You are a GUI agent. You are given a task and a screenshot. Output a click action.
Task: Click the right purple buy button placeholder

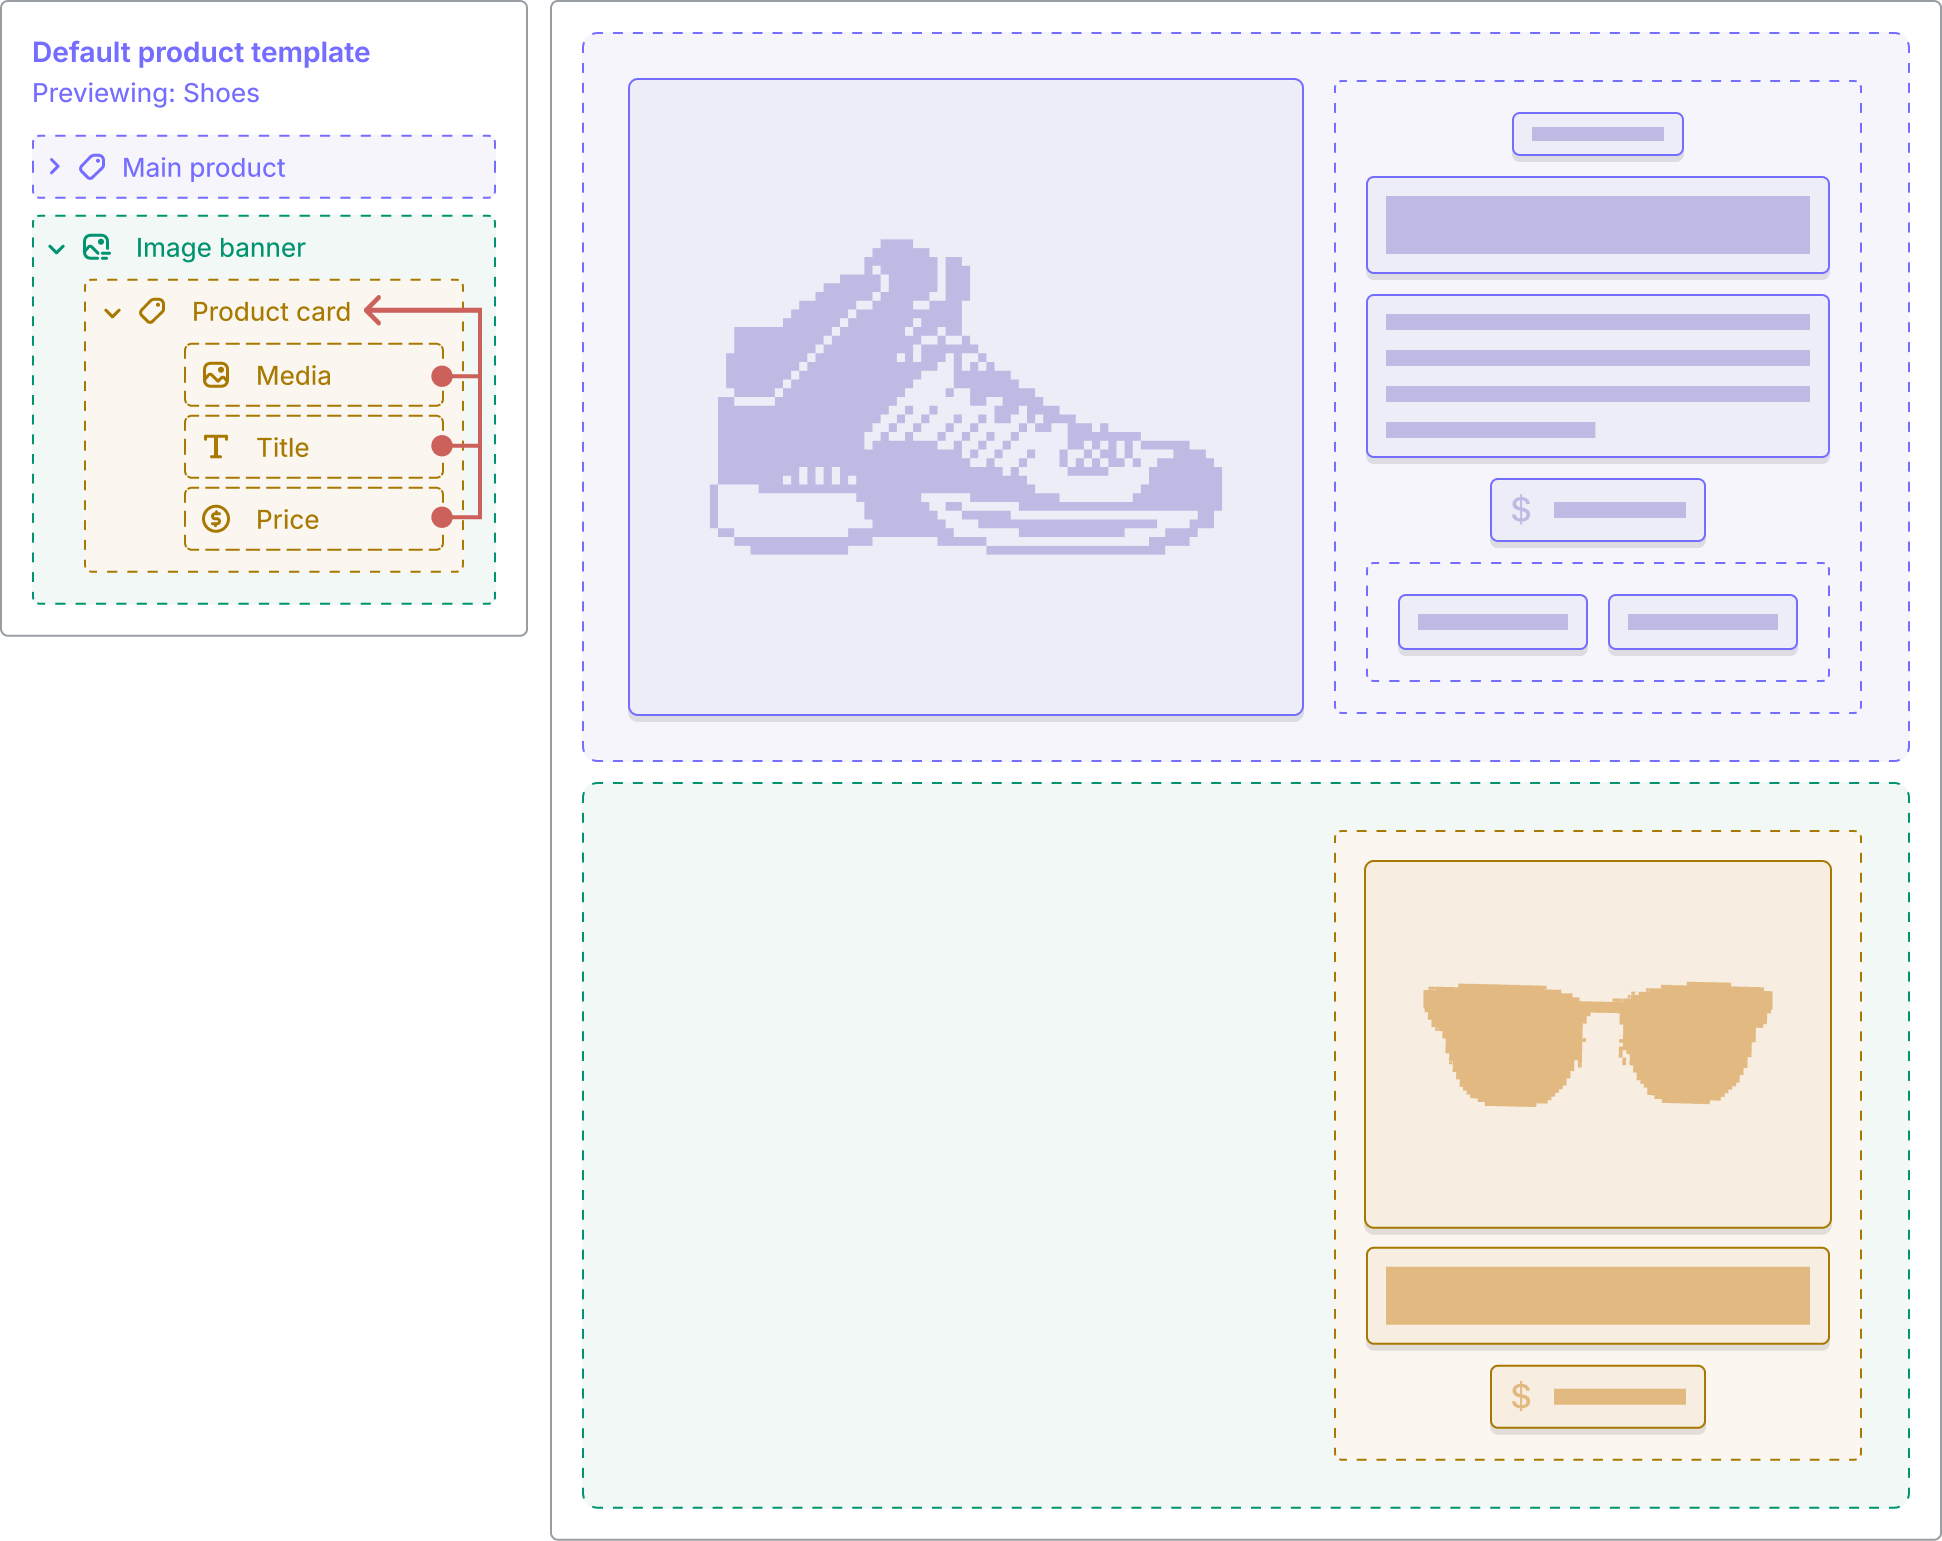pyautogui.click(x=1703, y=622)
